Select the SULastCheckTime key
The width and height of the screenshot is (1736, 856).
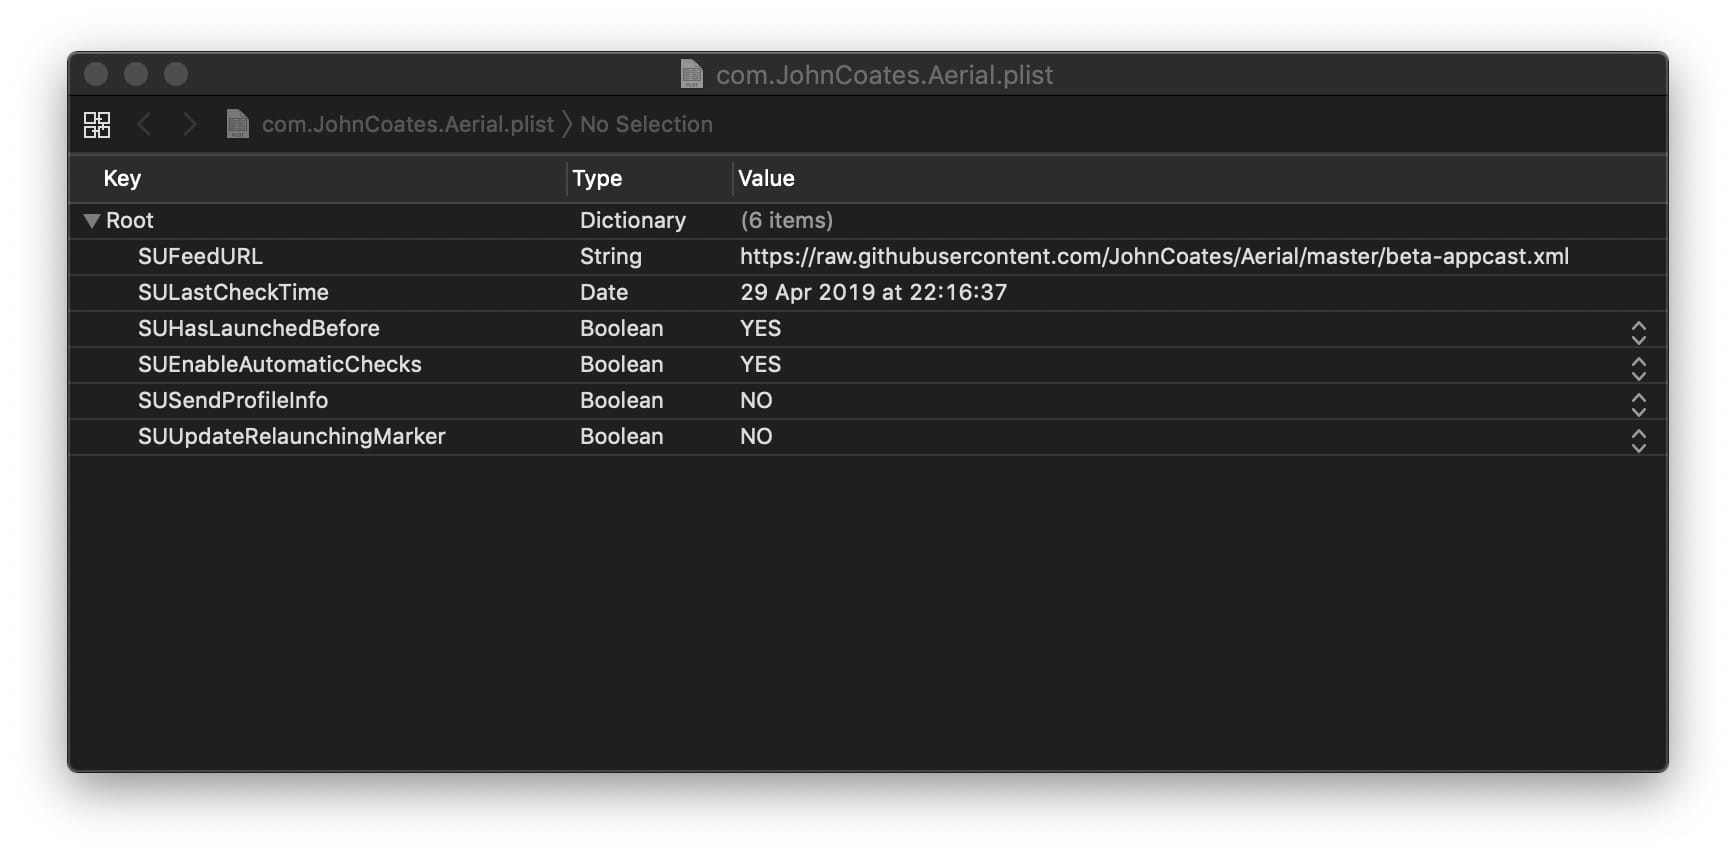[x=233, y=292]
